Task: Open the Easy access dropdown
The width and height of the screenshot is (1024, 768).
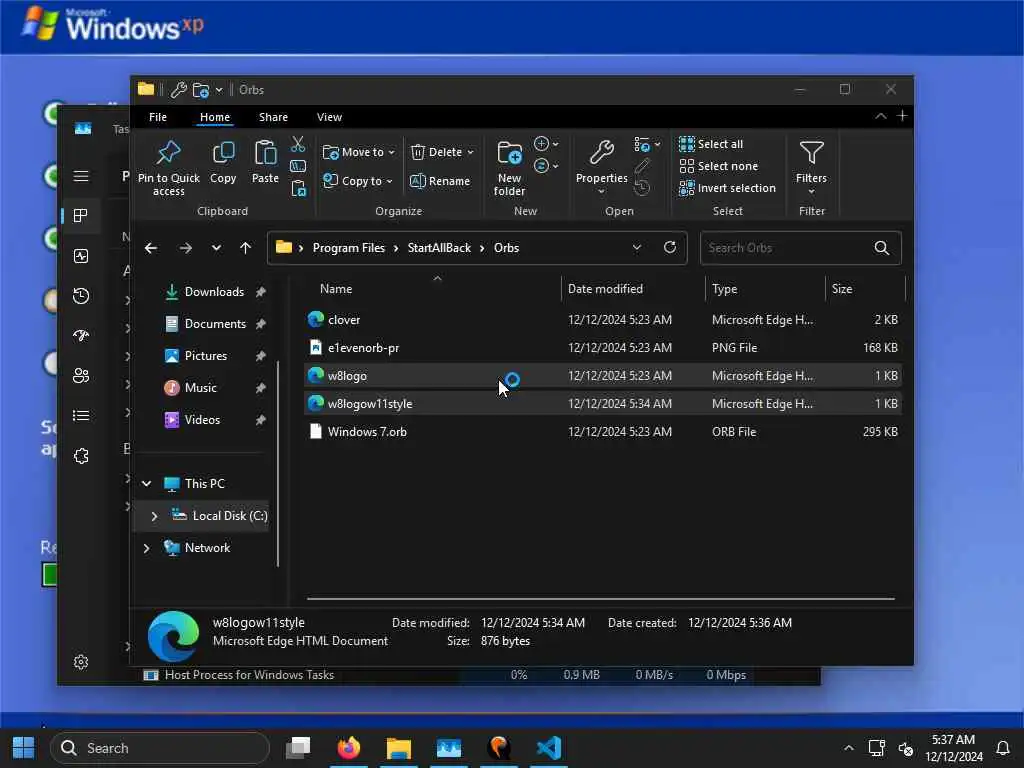Action: (546, 166)
